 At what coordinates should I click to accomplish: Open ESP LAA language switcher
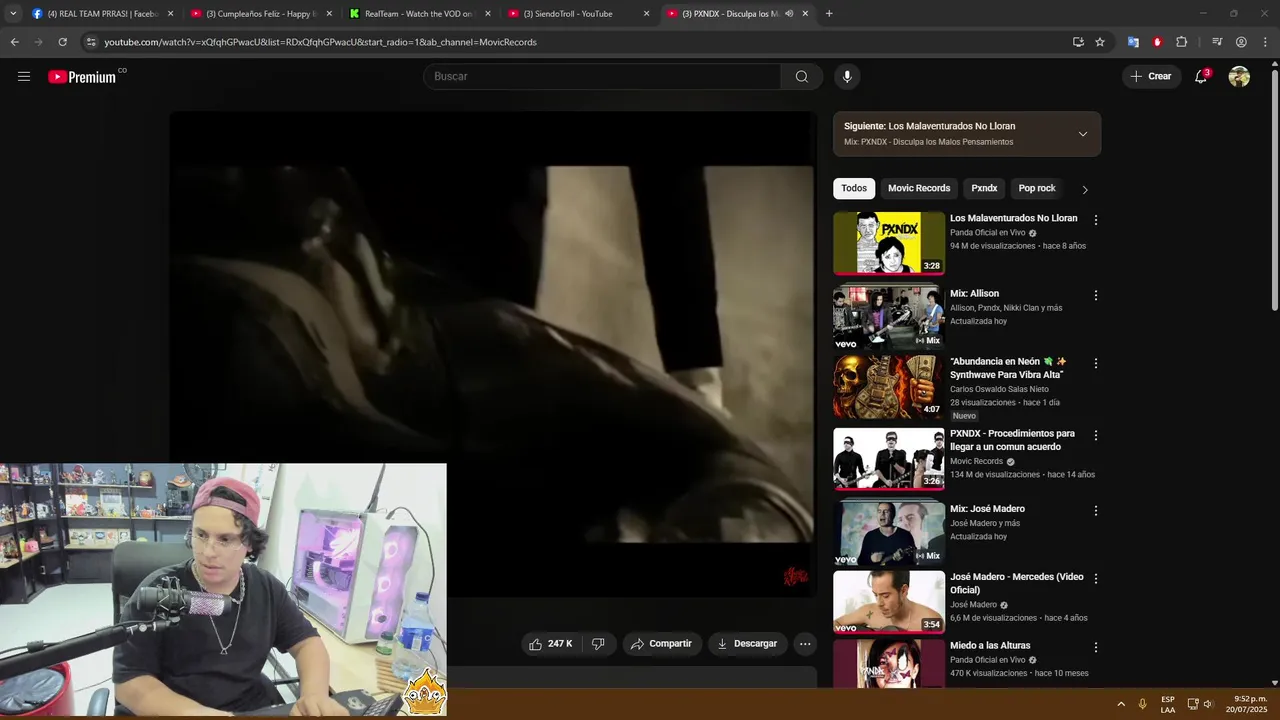1168,704
